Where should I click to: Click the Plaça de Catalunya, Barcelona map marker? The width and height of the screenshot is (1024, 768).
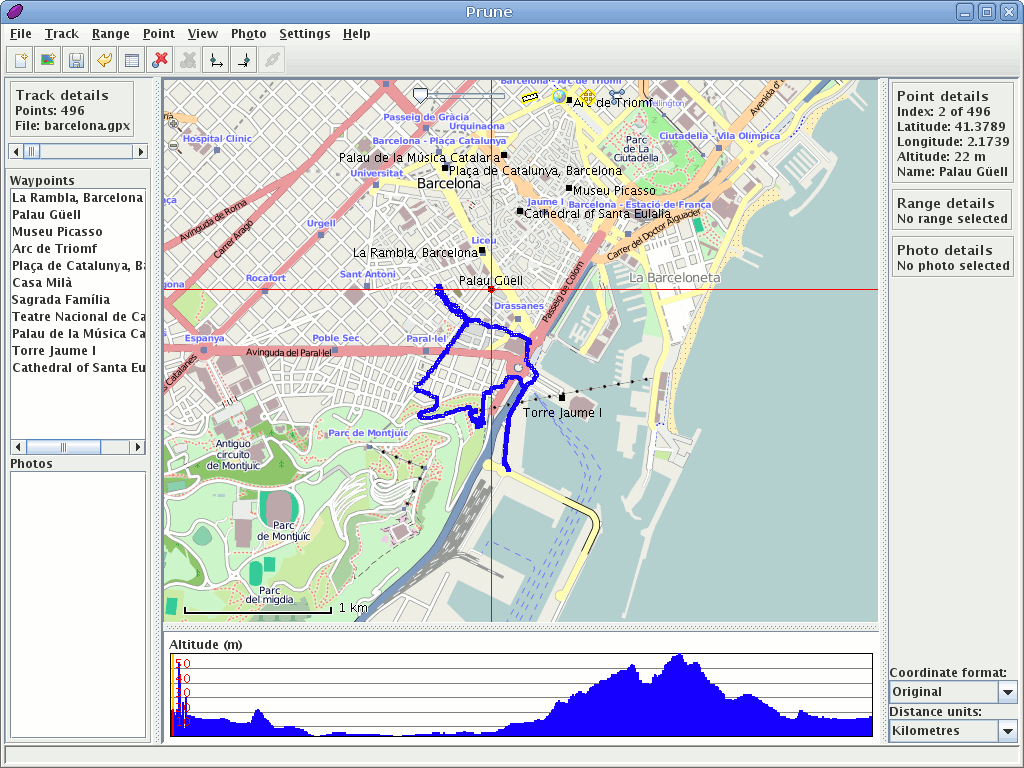pos(445,168)
